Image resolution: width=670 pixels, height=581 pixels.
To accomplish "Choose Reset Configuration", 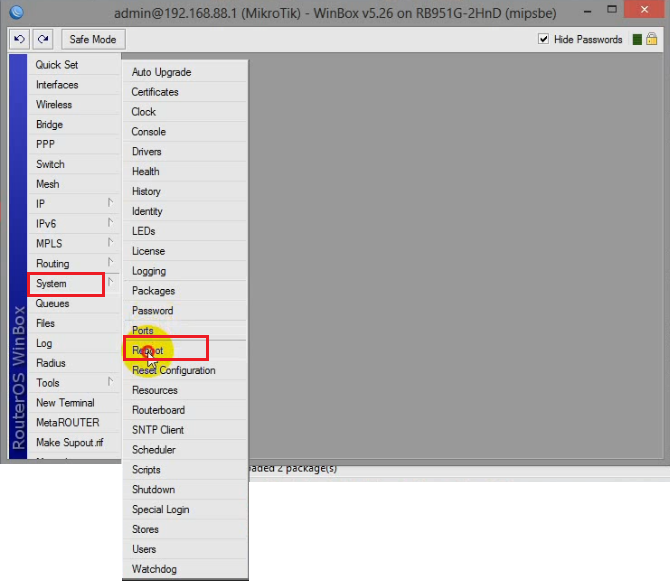I will (x=185, y=370).
